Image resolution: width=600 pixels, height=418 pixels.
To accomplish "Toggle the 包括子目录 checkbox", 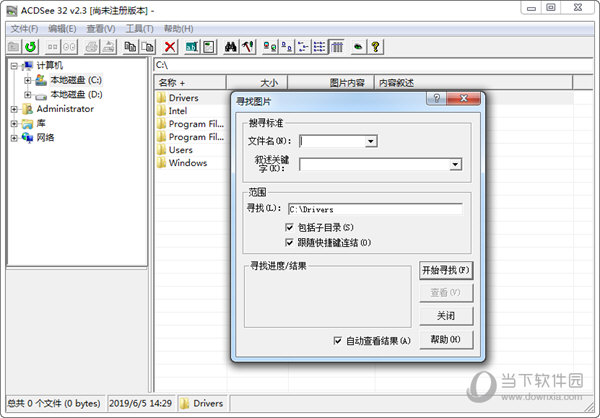I will (x=290, y=228).
